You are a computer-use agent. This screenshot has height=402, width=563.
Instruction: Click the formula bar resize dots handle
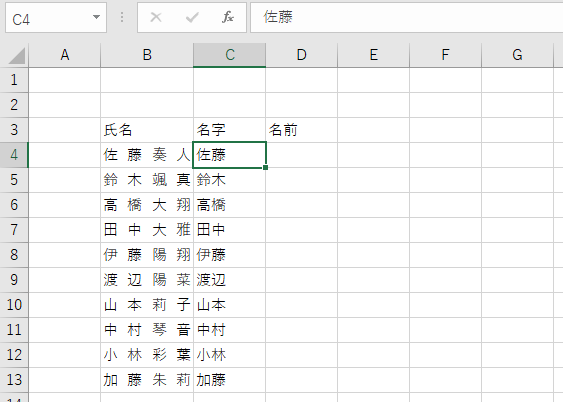point(122,17)
